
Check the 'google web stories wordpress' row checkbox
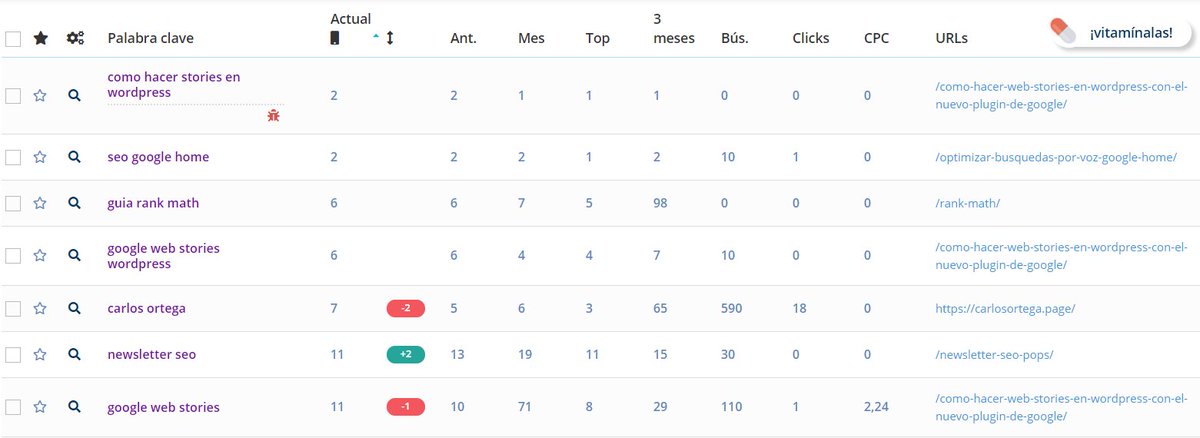pyautogui.click(x=13, y=256)
